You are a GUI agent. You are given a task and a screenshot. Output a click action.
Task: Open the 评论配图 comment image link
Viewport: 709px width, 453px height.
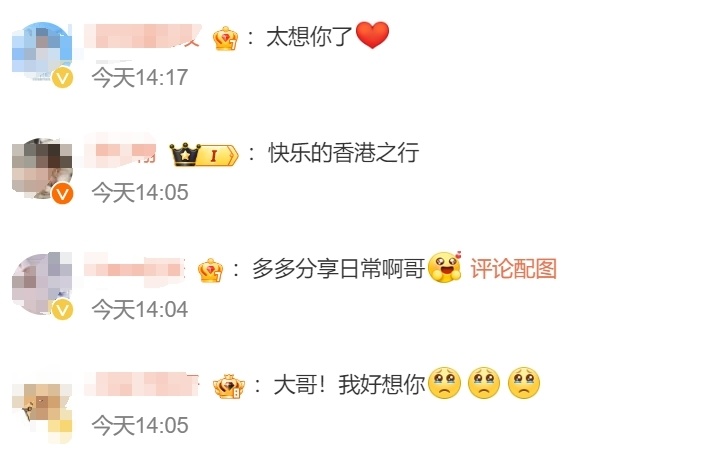tap(514, 269)
